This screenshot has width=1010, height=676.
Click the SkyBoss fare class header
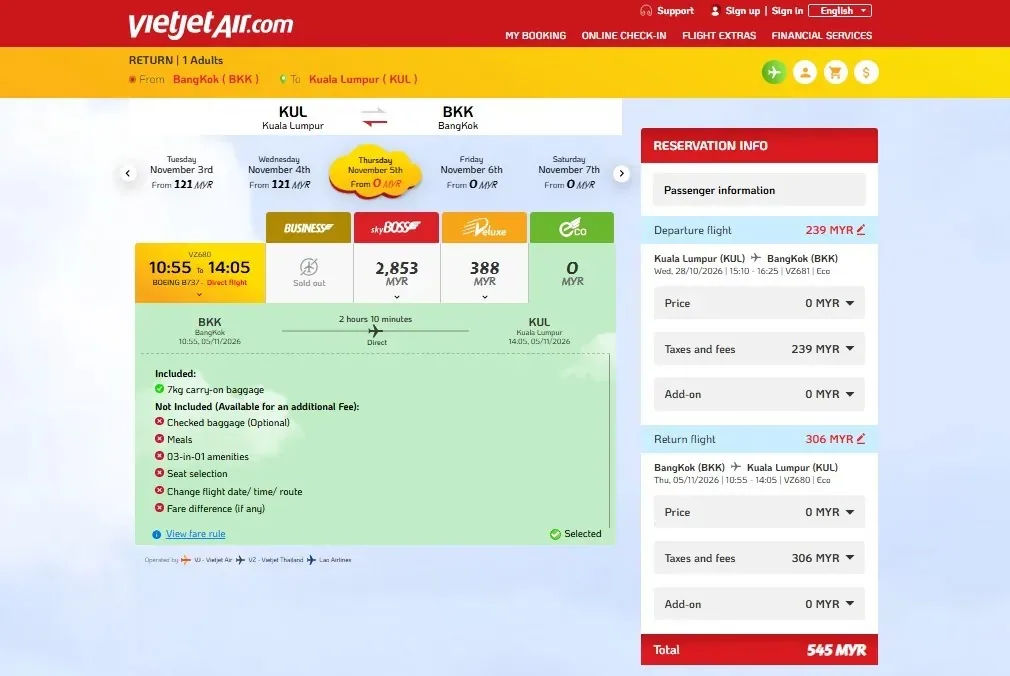[396, 227]
